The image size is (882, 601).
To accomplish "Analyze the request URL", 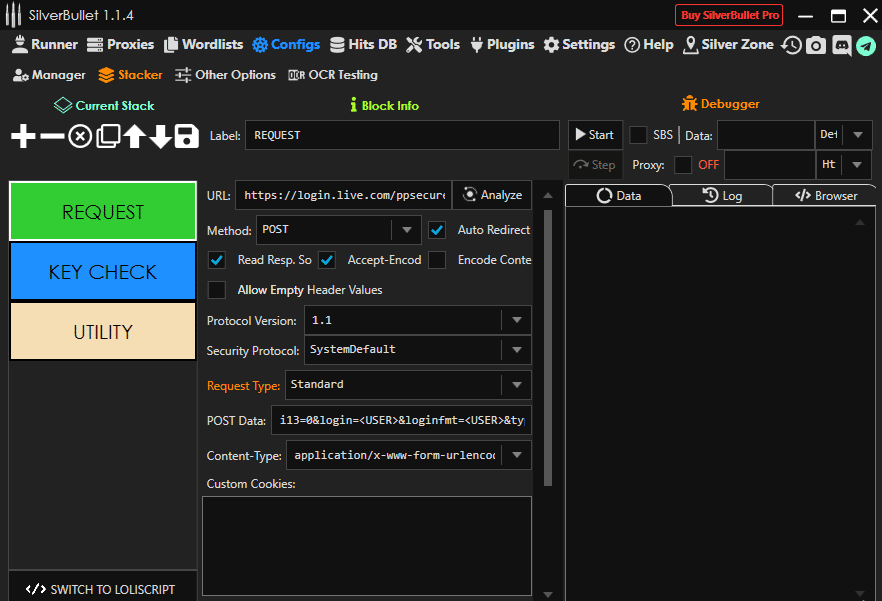I will pos(492,195).
